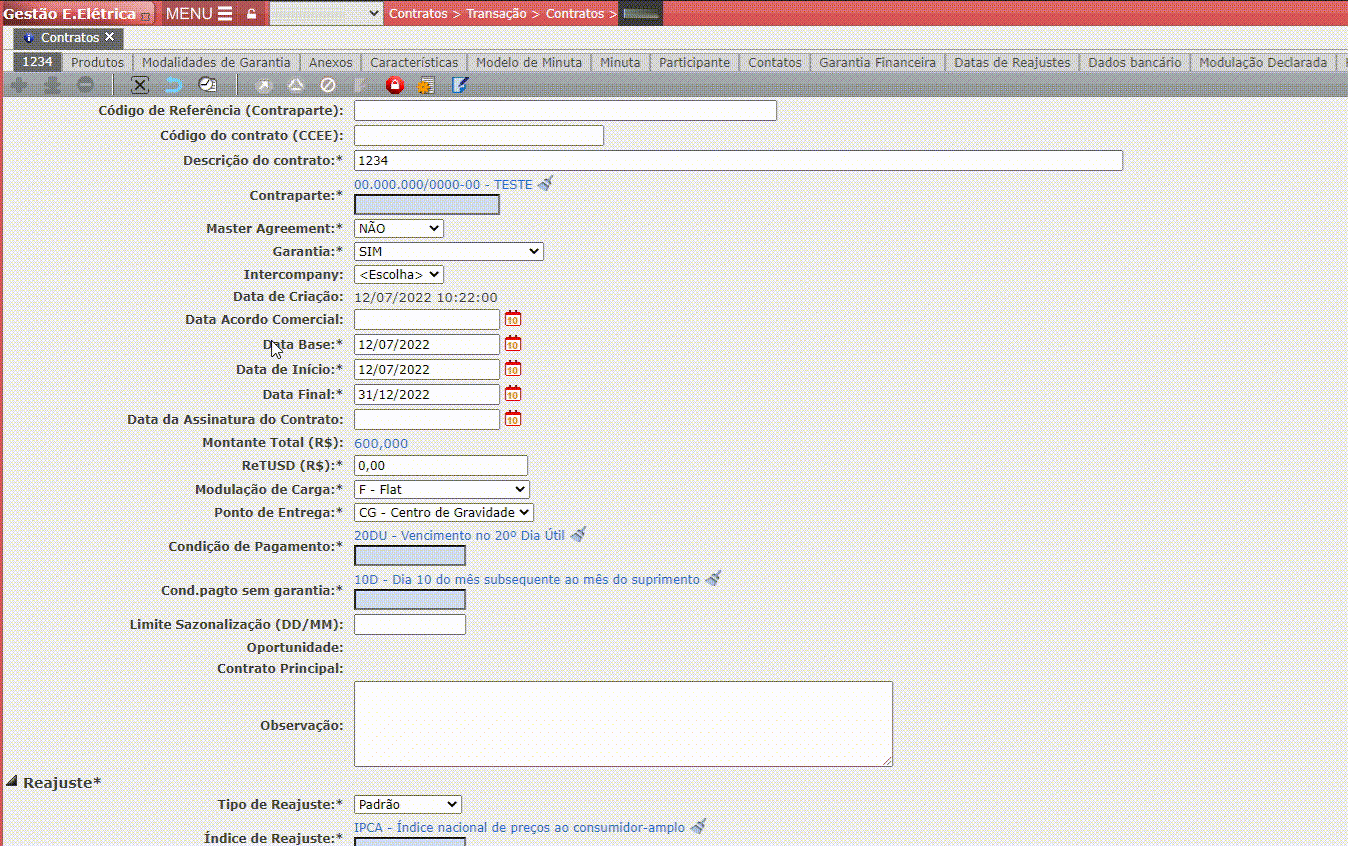Click the document with gear icon
This screenshot has width=1348, height=846.
(x=426, y=85)
